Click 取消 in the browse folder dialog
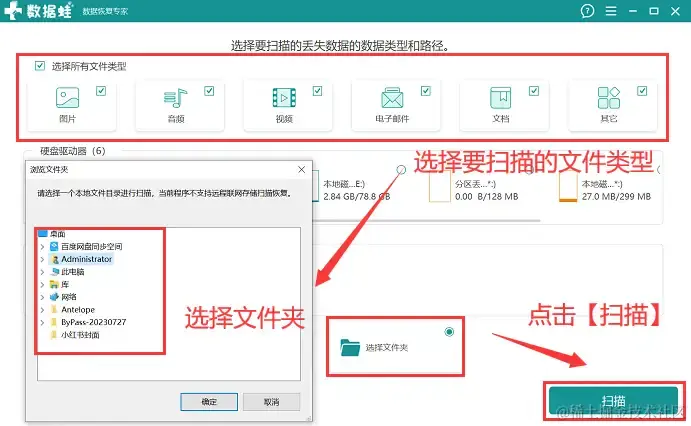This screenshot has height=426, width=691. coord(271,402)
